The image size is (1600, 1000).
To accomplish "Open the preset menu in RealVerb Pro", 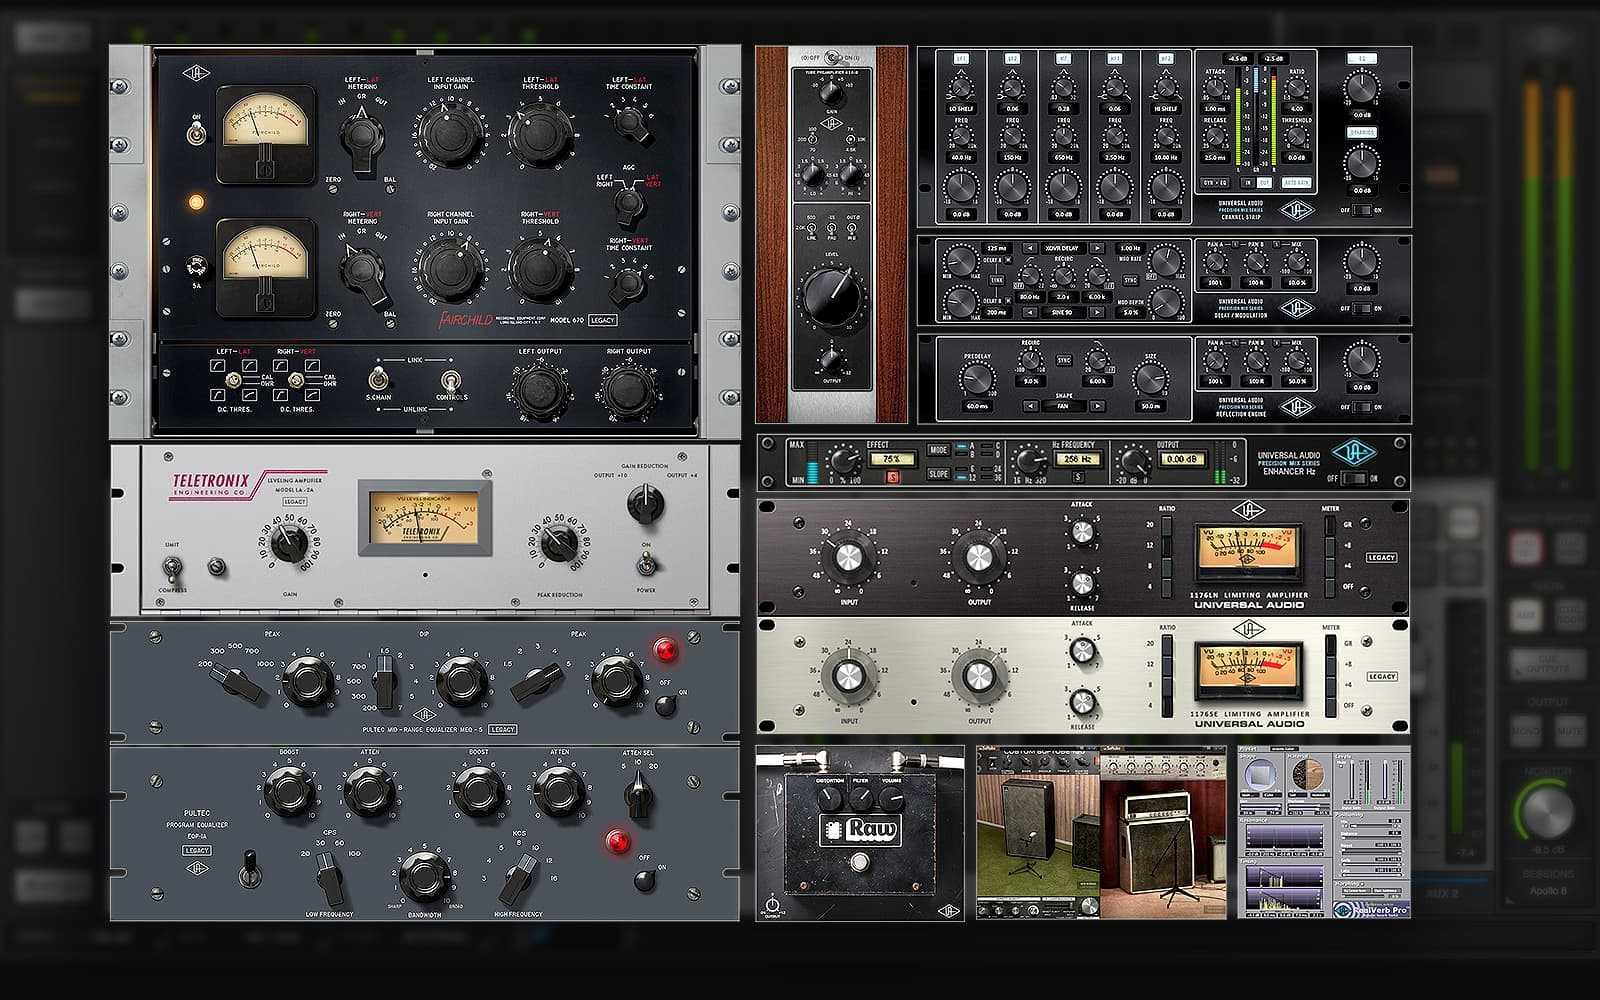I will pos(1283,750).
